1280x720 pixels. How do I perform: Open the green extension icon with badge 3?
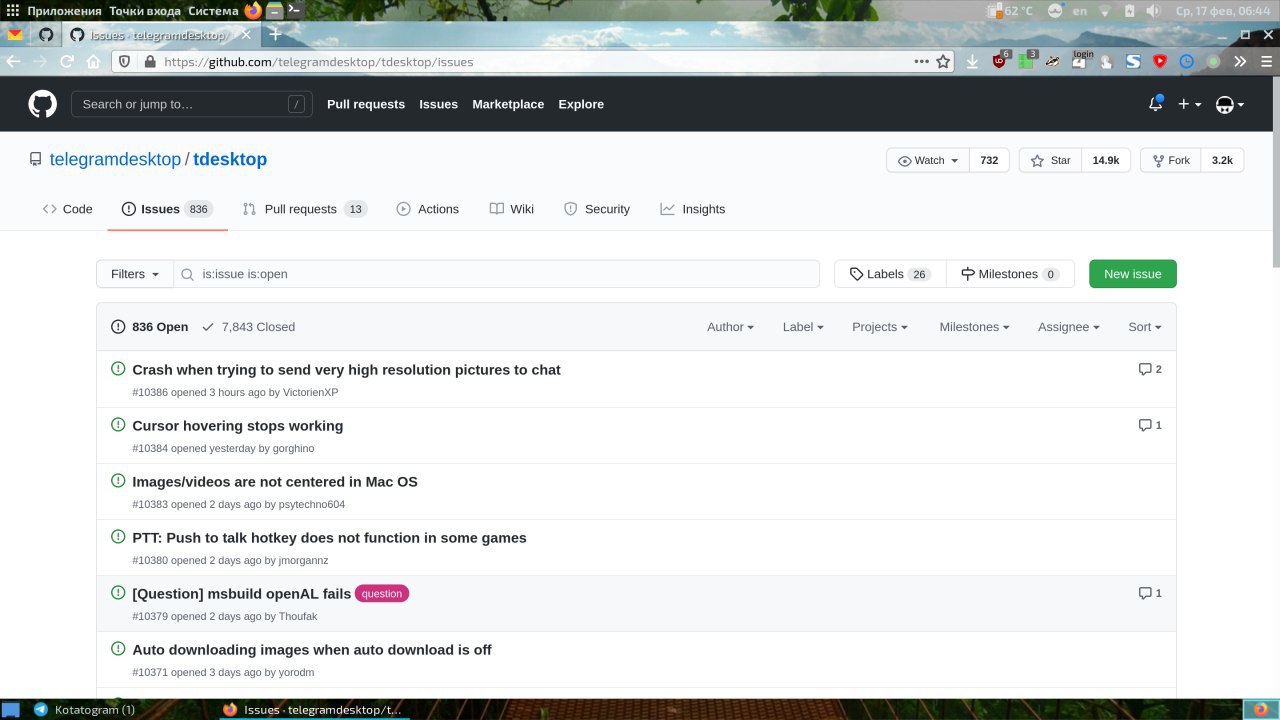point(1026,61)
